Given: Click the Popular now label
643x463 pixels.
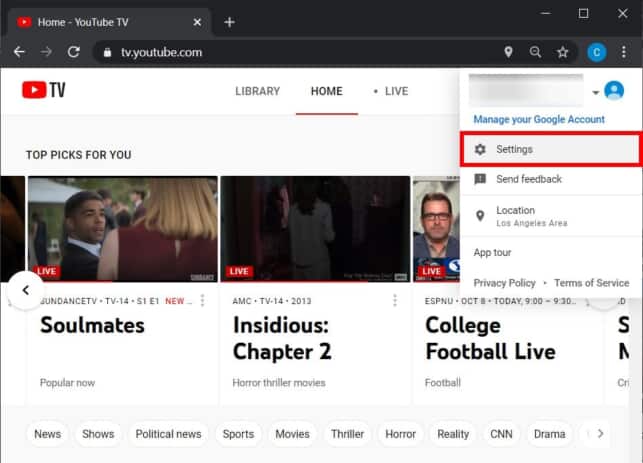Looking at the screenshot, I should tap(67, 383).
